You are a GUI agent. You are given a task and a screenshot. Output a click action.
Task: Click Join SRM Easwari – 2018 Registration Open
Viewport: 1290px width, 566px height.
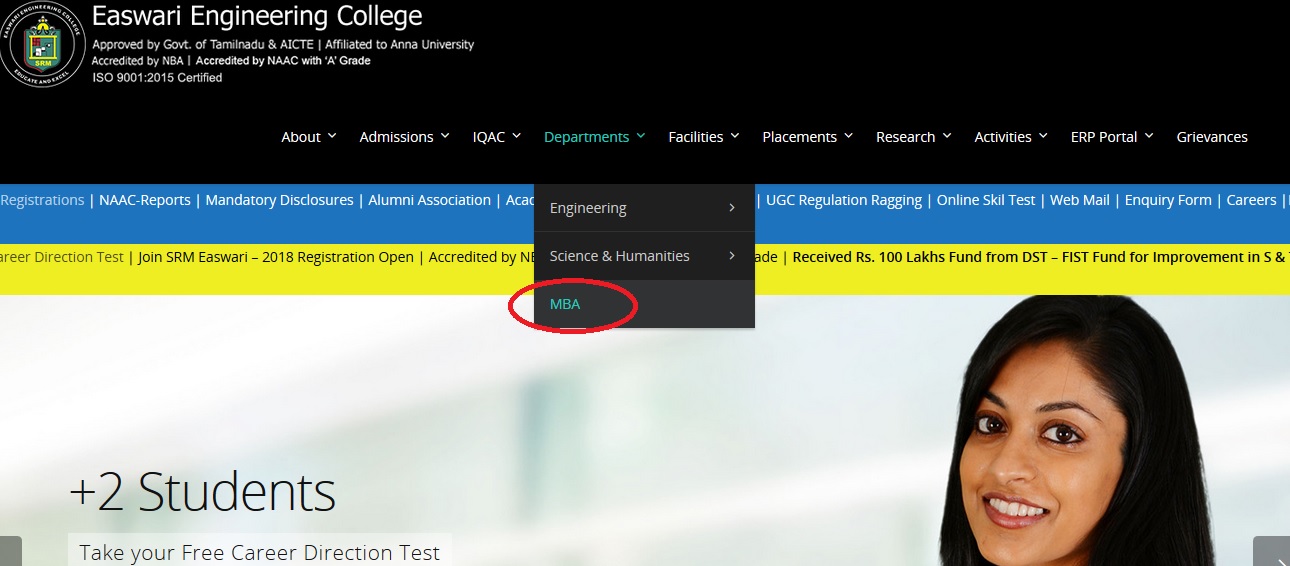[276, 257]
